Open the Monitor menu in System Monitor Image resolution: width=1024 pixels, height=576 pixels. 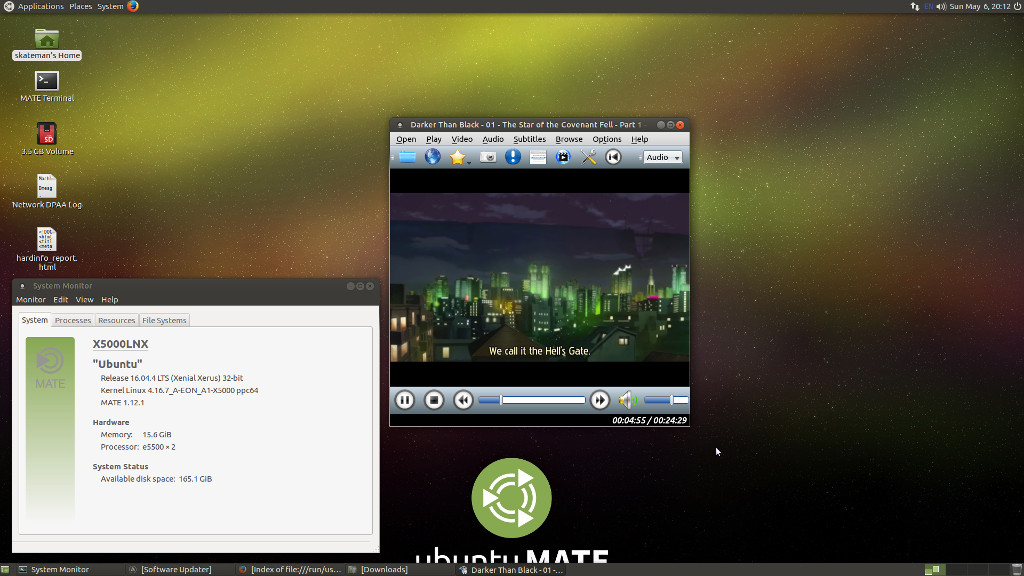31,300
